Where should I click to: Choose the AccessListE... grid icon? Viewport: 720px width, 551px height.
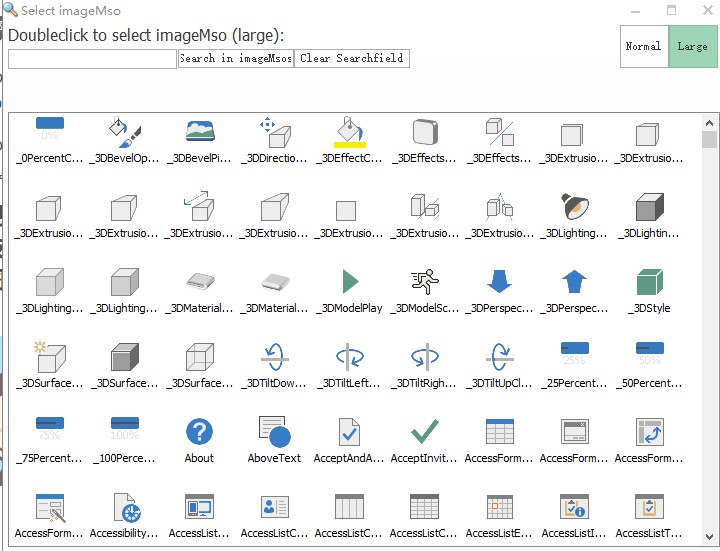point(500,507)
